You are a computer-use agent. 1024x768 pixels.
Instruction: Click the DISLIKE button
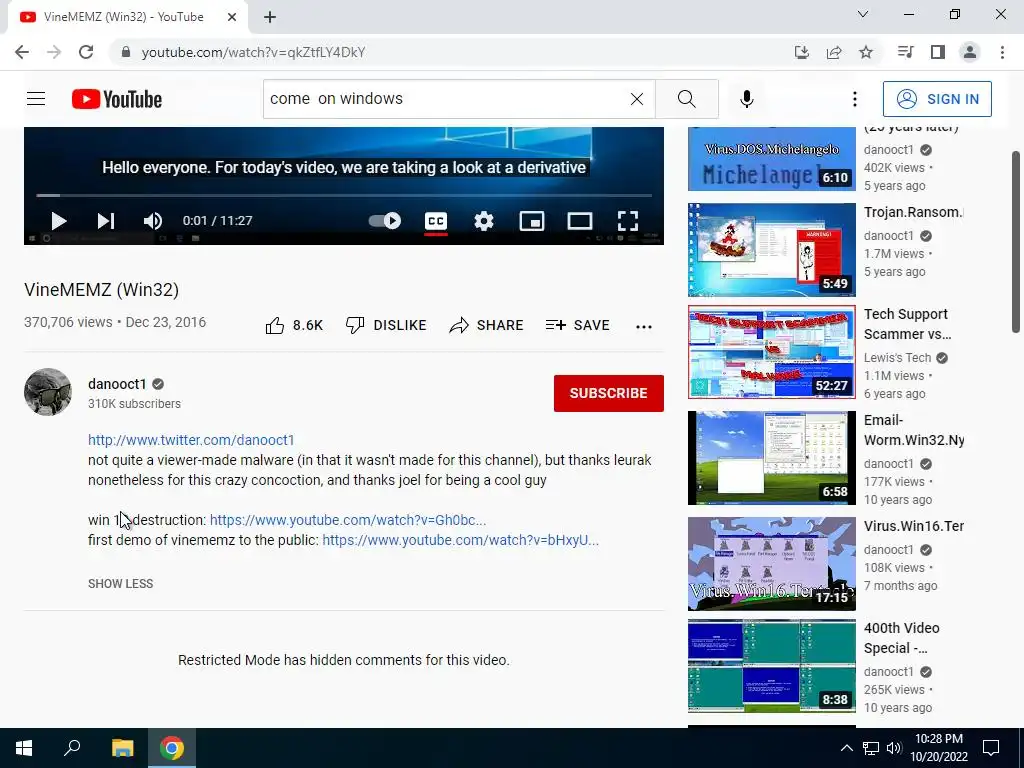coord(386,325)
